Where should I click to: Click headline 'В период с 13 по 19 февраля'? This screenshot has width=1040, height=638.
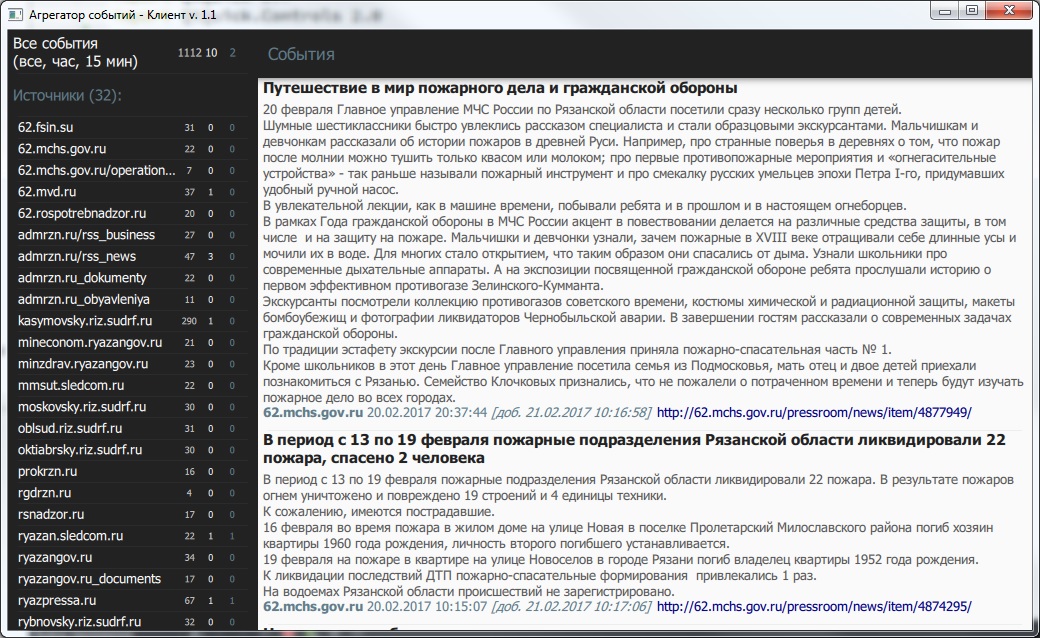point(634,449)
